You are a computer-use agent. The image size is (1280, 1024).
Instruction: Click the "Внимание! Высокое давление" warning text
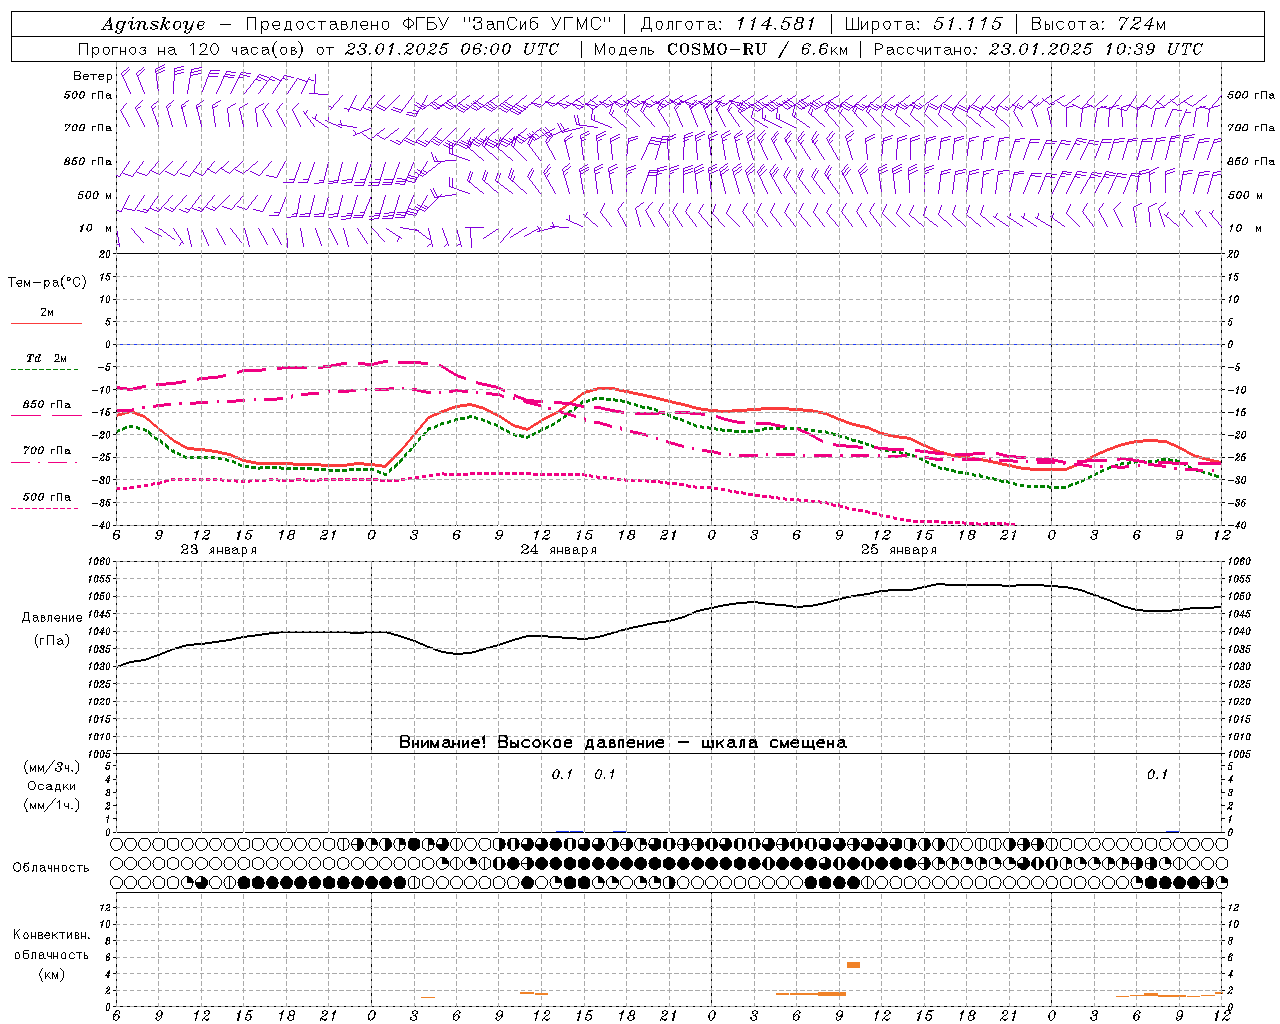(532, 742)
